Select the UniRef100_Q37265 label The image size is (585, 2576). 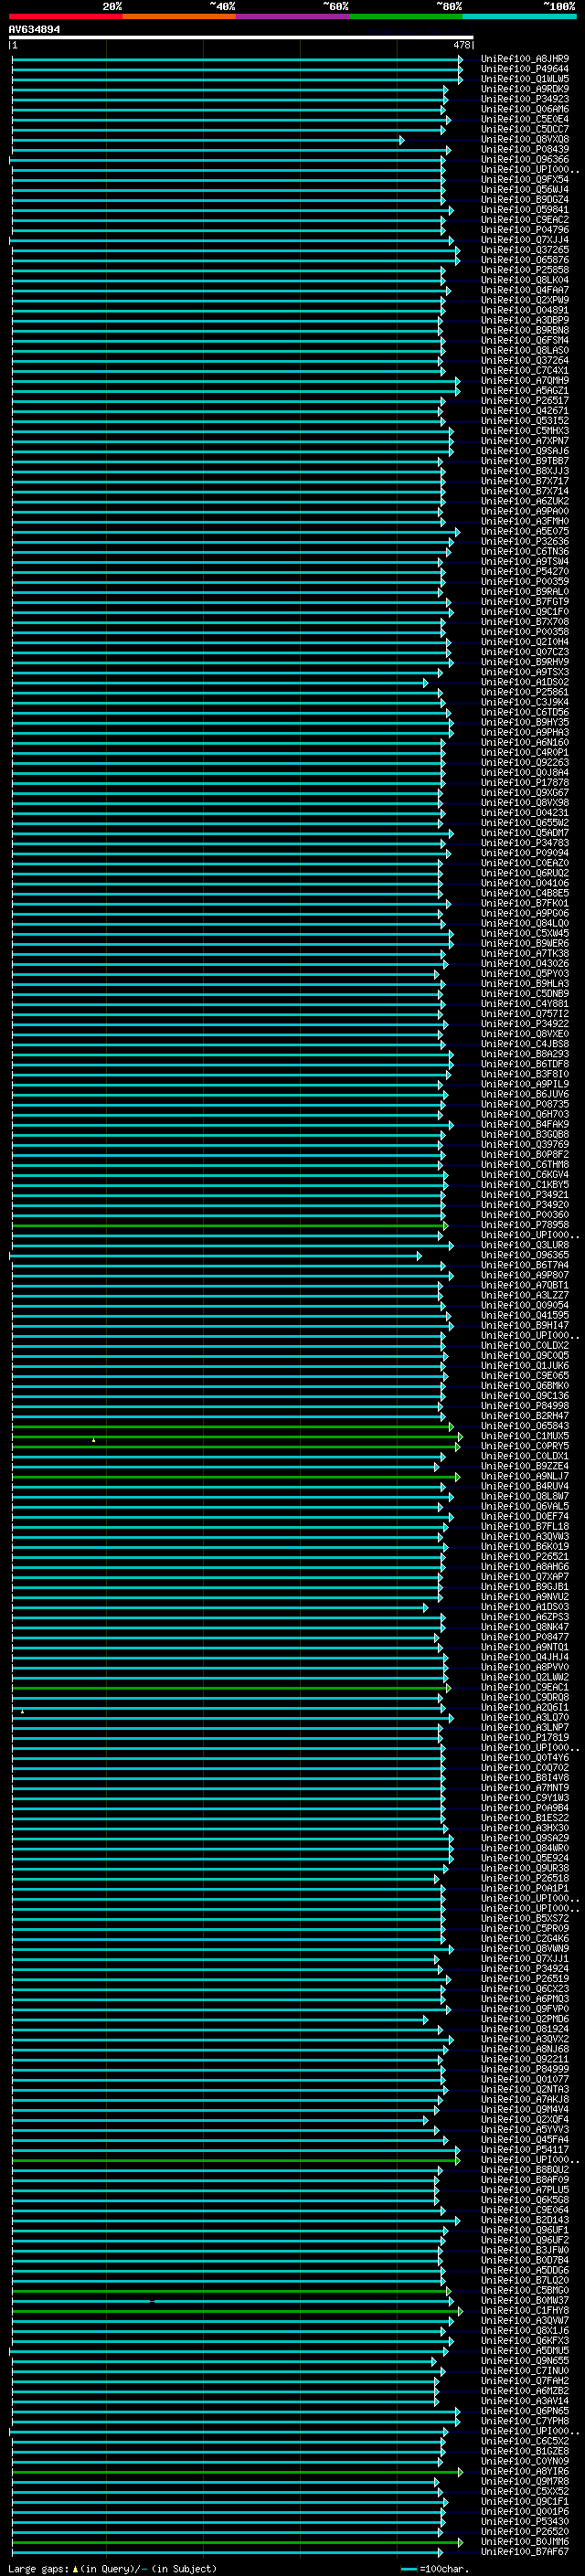[x=525, y=250]
